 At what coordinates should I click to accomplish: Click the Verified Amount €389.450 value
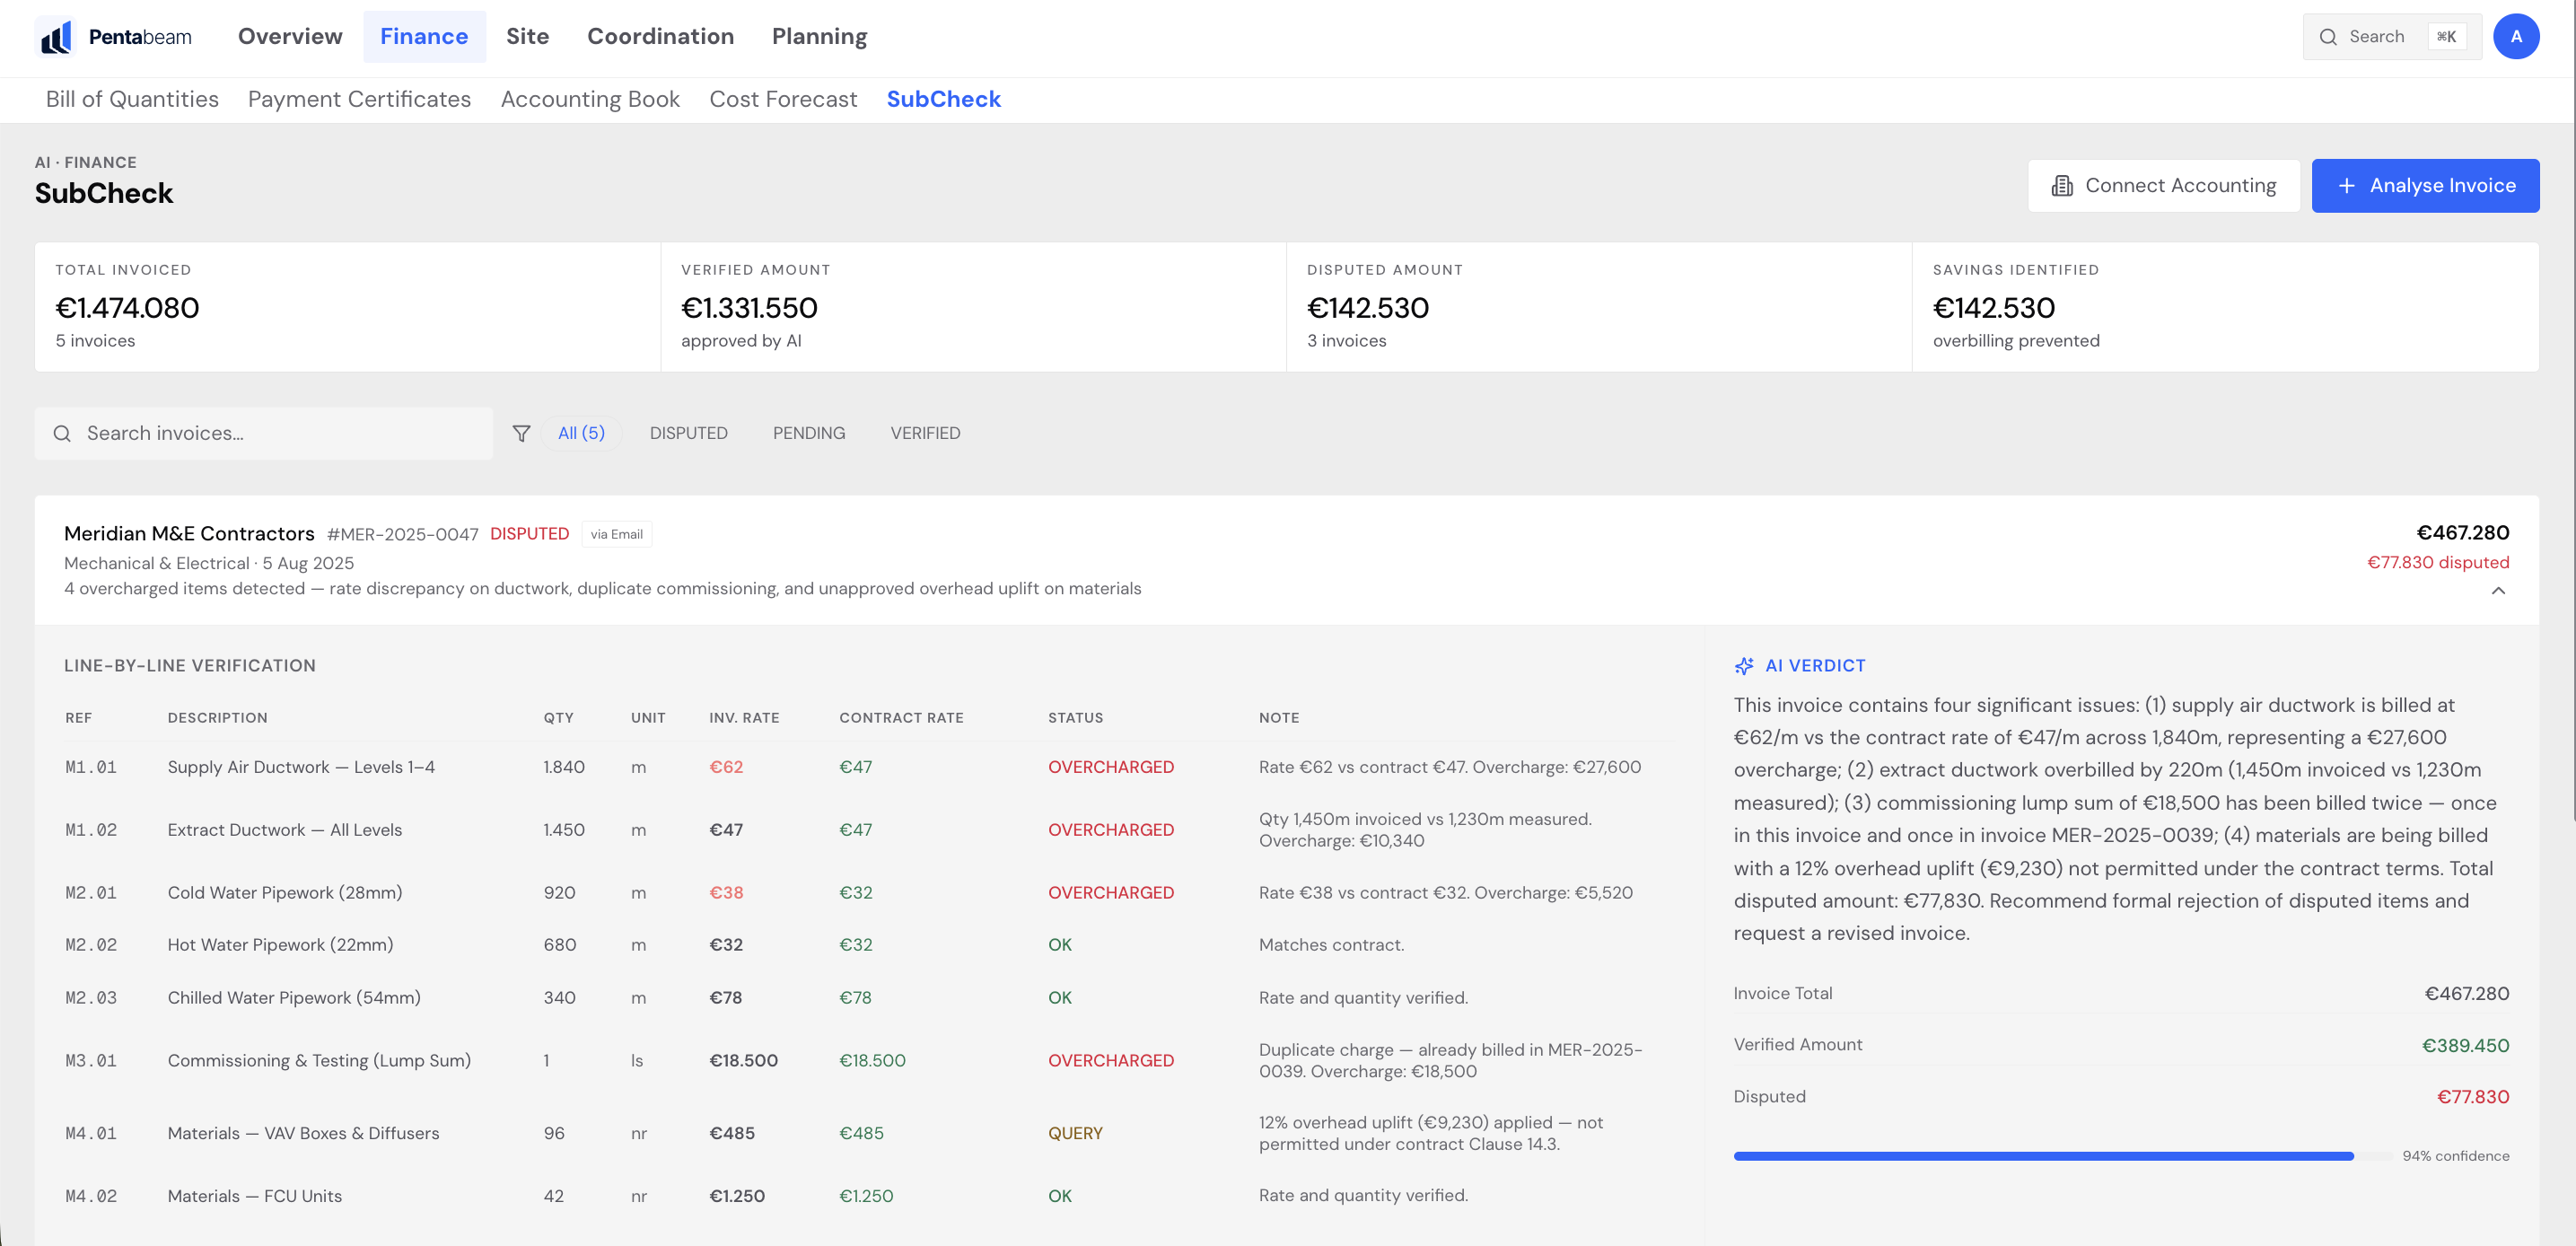coord(2465,1045)
